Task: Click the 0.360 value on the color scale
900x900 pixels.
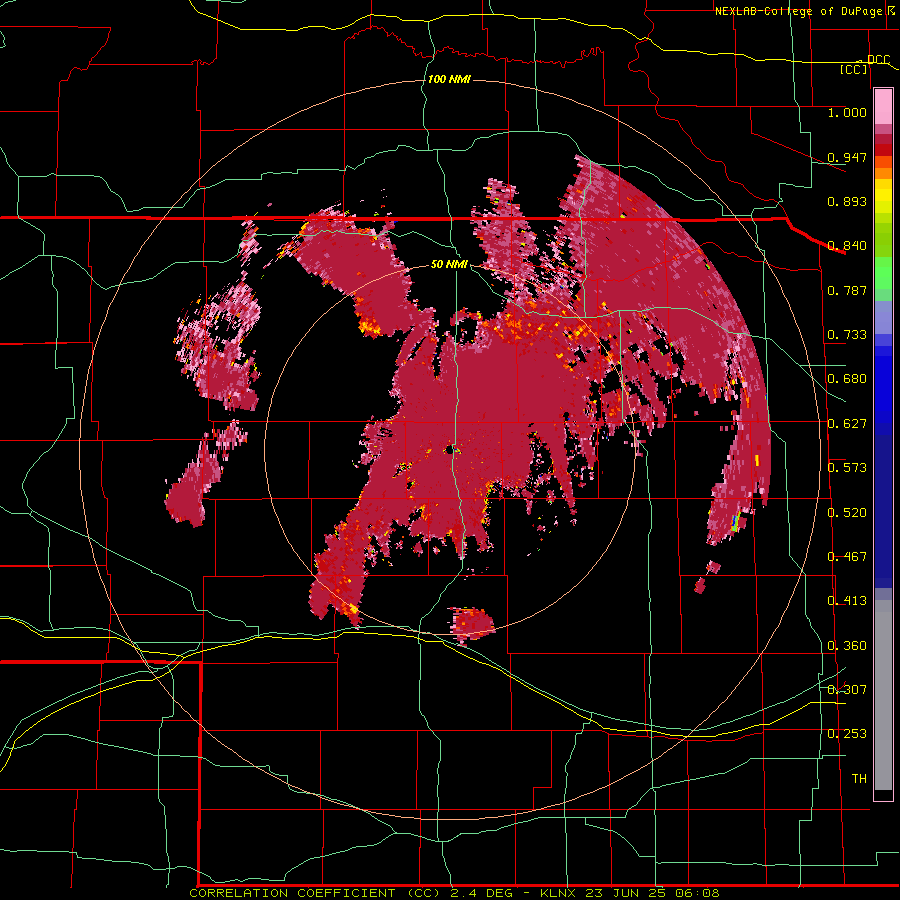Action: 847,646
